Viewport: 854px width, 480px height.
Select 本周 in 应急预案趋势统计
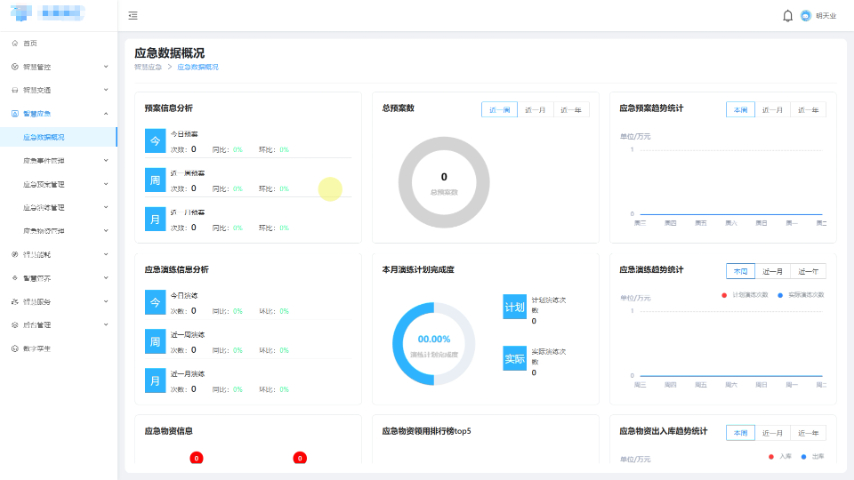pyautogui.click(x=740, y=110)
